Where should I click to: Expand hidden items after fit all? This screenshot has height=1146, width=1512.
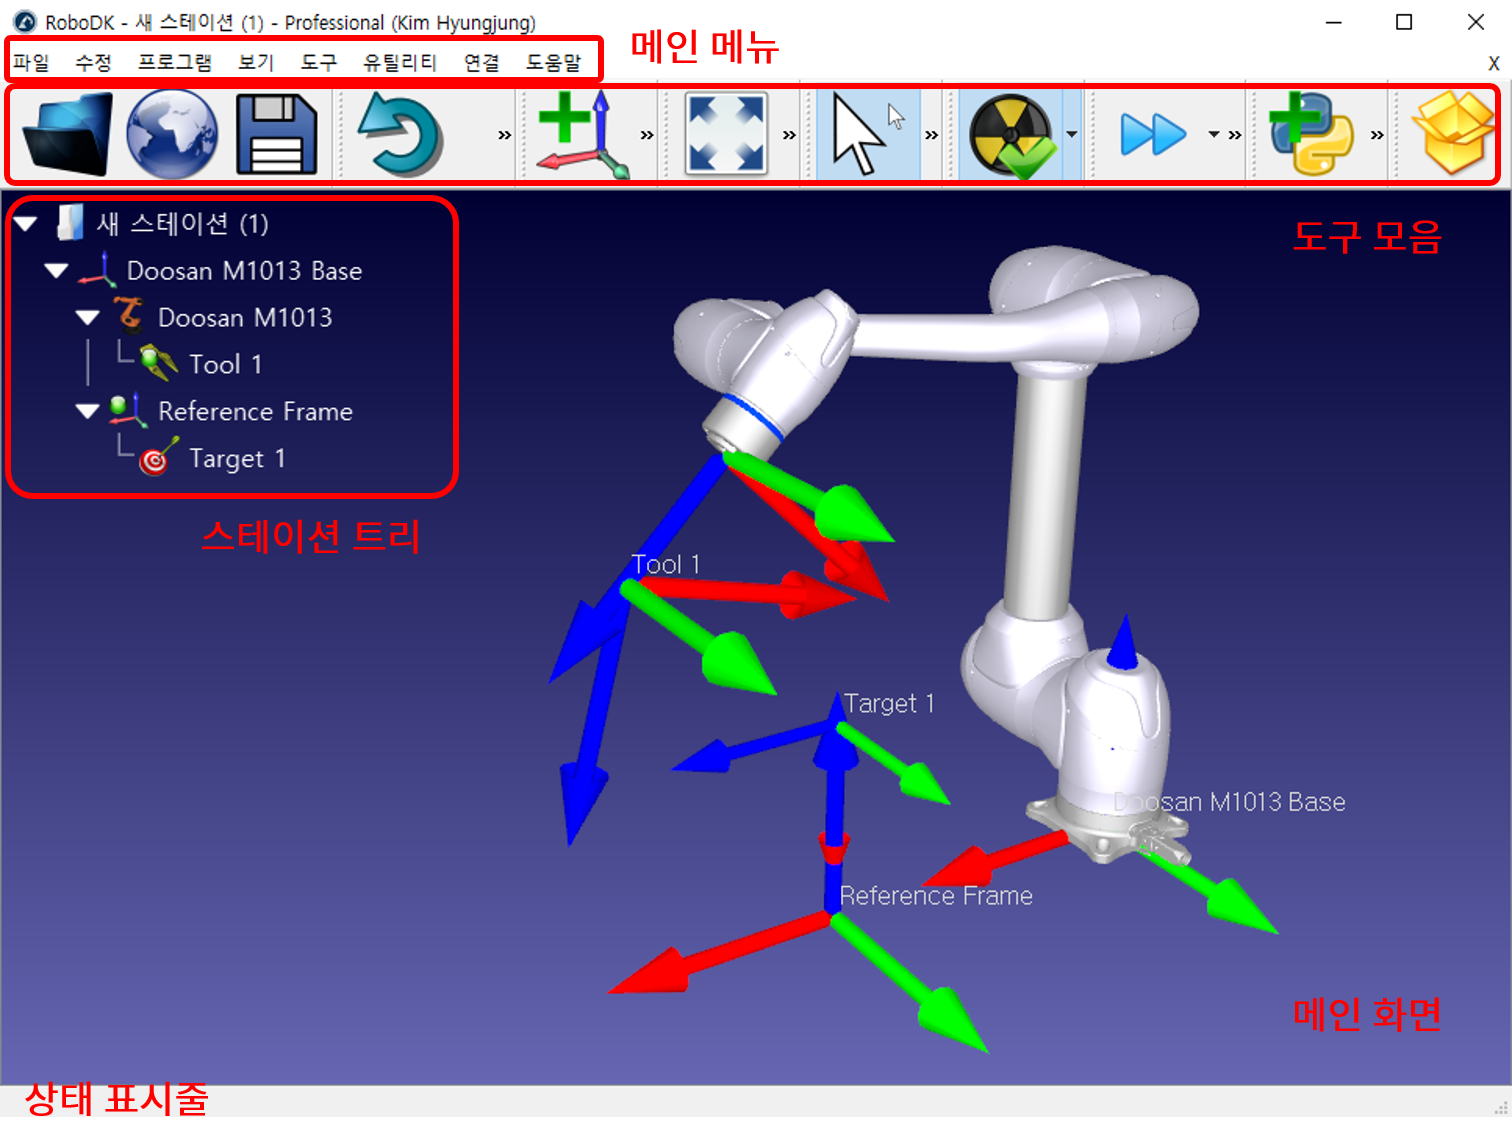tap(789, 135)
